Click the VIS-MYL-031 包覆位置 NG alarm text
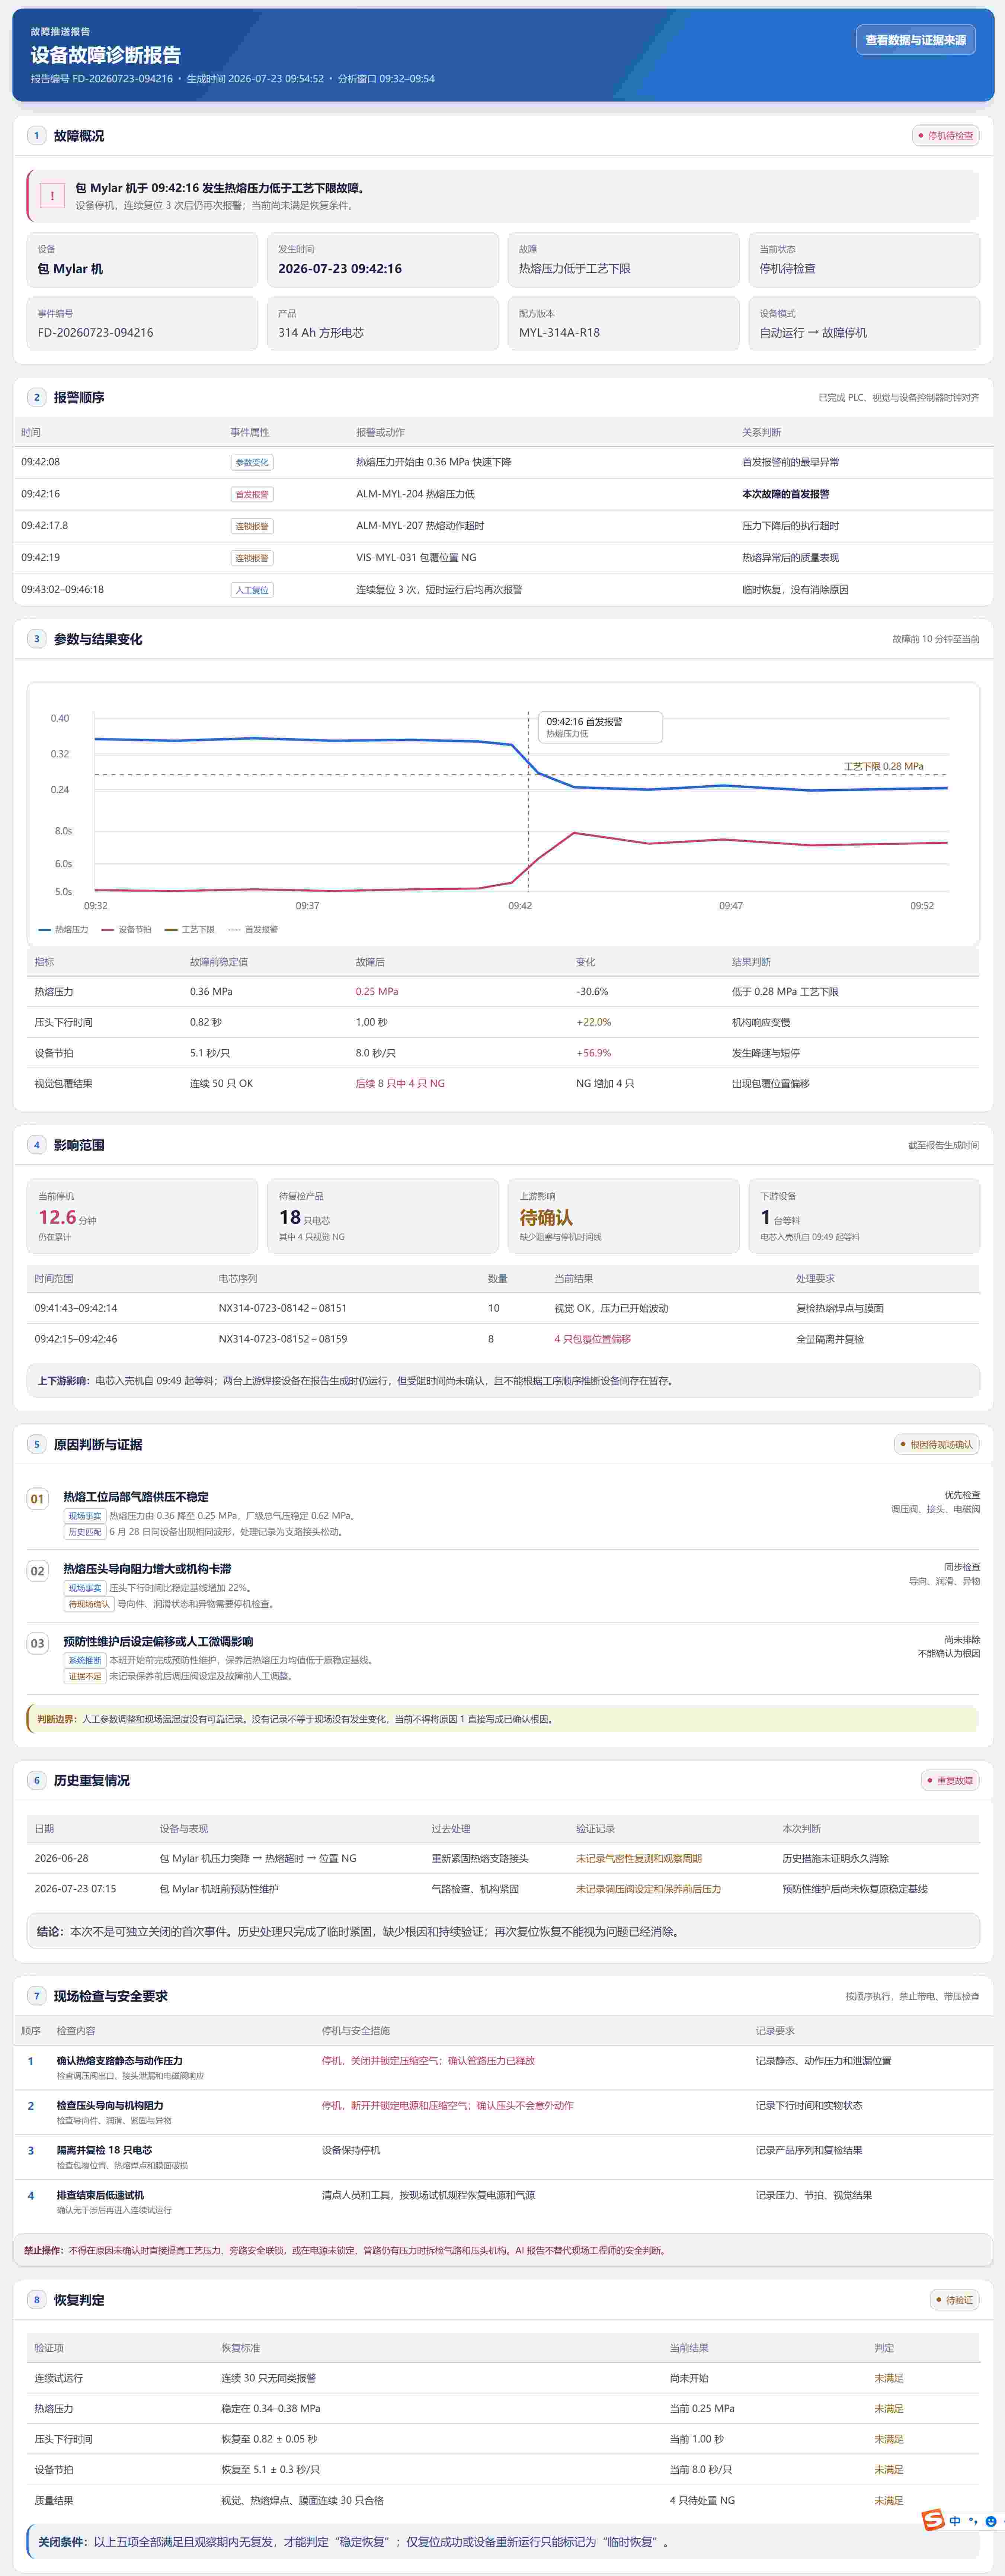This screenshot has height=2576, width=1005. 416,558
